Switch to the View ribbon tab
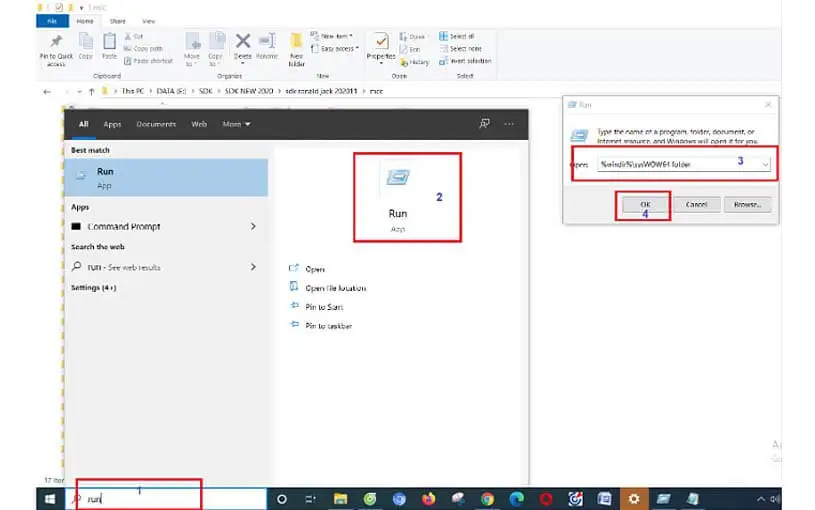 149,21
